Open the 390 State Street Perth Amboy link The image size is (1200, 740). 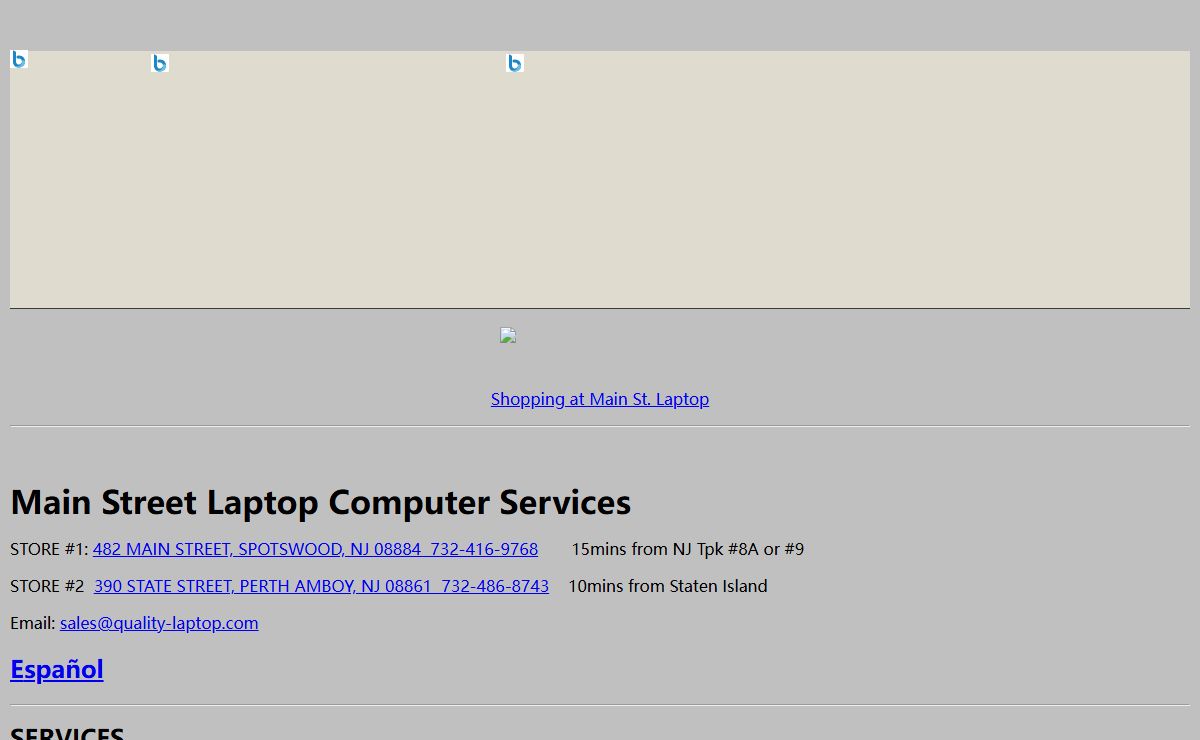click(321, 586)
